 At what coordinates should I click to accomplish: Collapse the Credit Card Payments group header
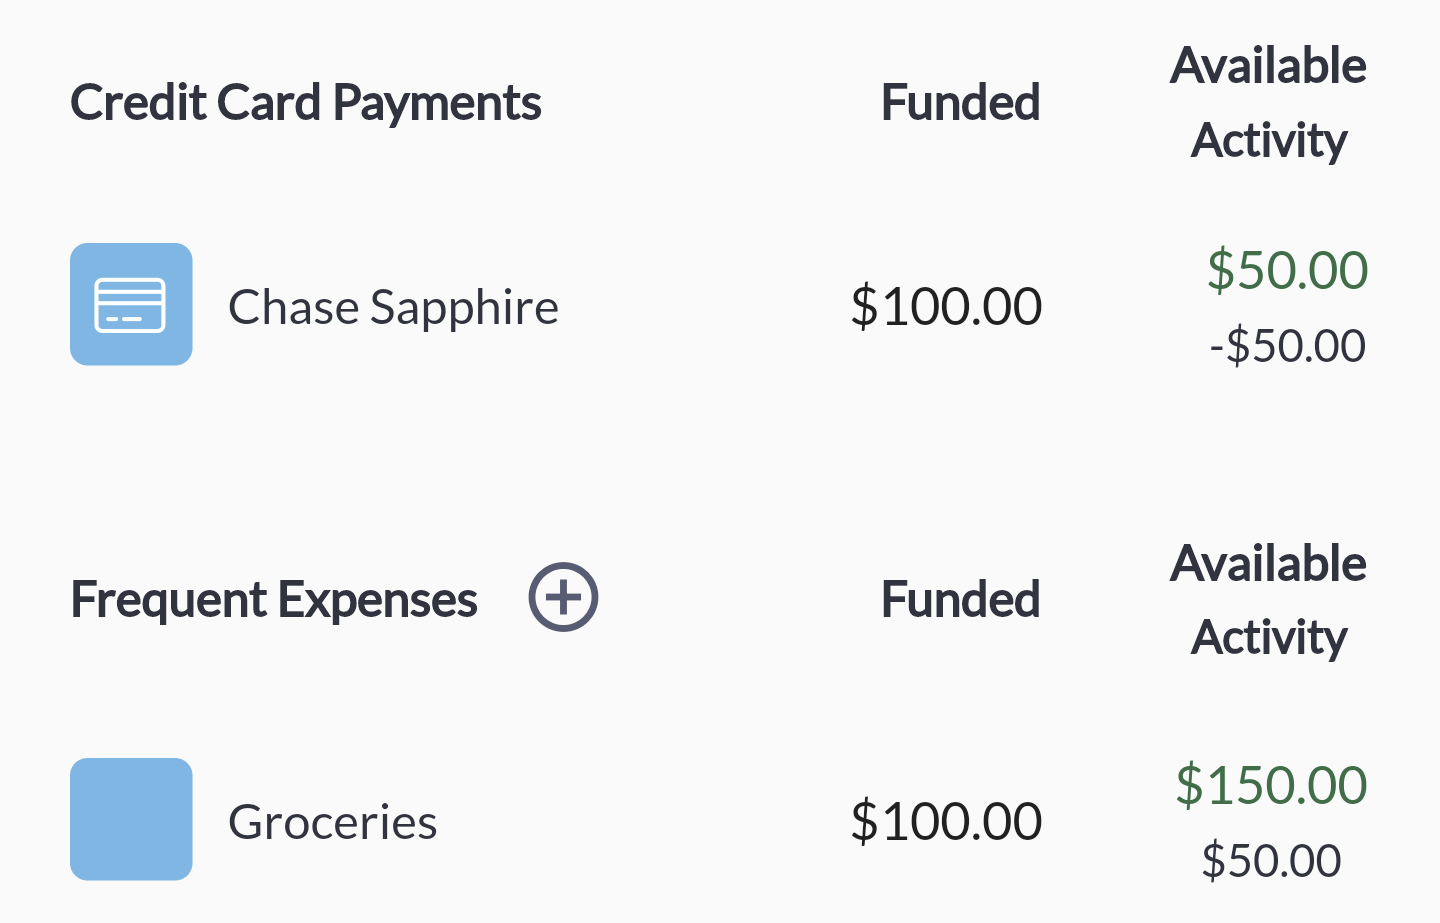click(305, 103)
